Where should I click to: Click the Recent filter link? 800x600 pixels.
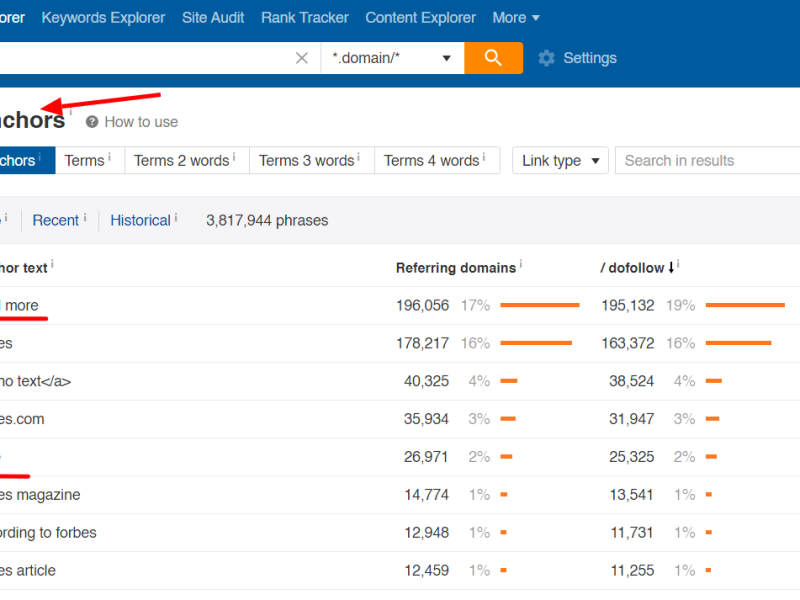56,220
